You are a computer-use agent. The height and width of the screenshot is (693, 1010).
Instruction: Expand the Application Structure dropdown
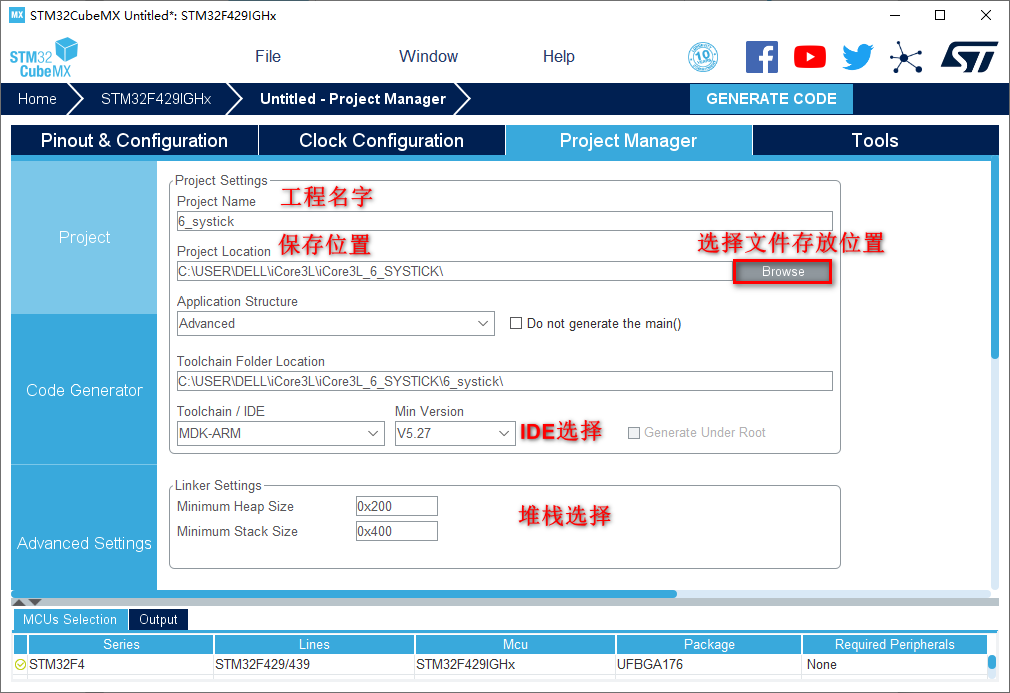(x=484, y=323)
